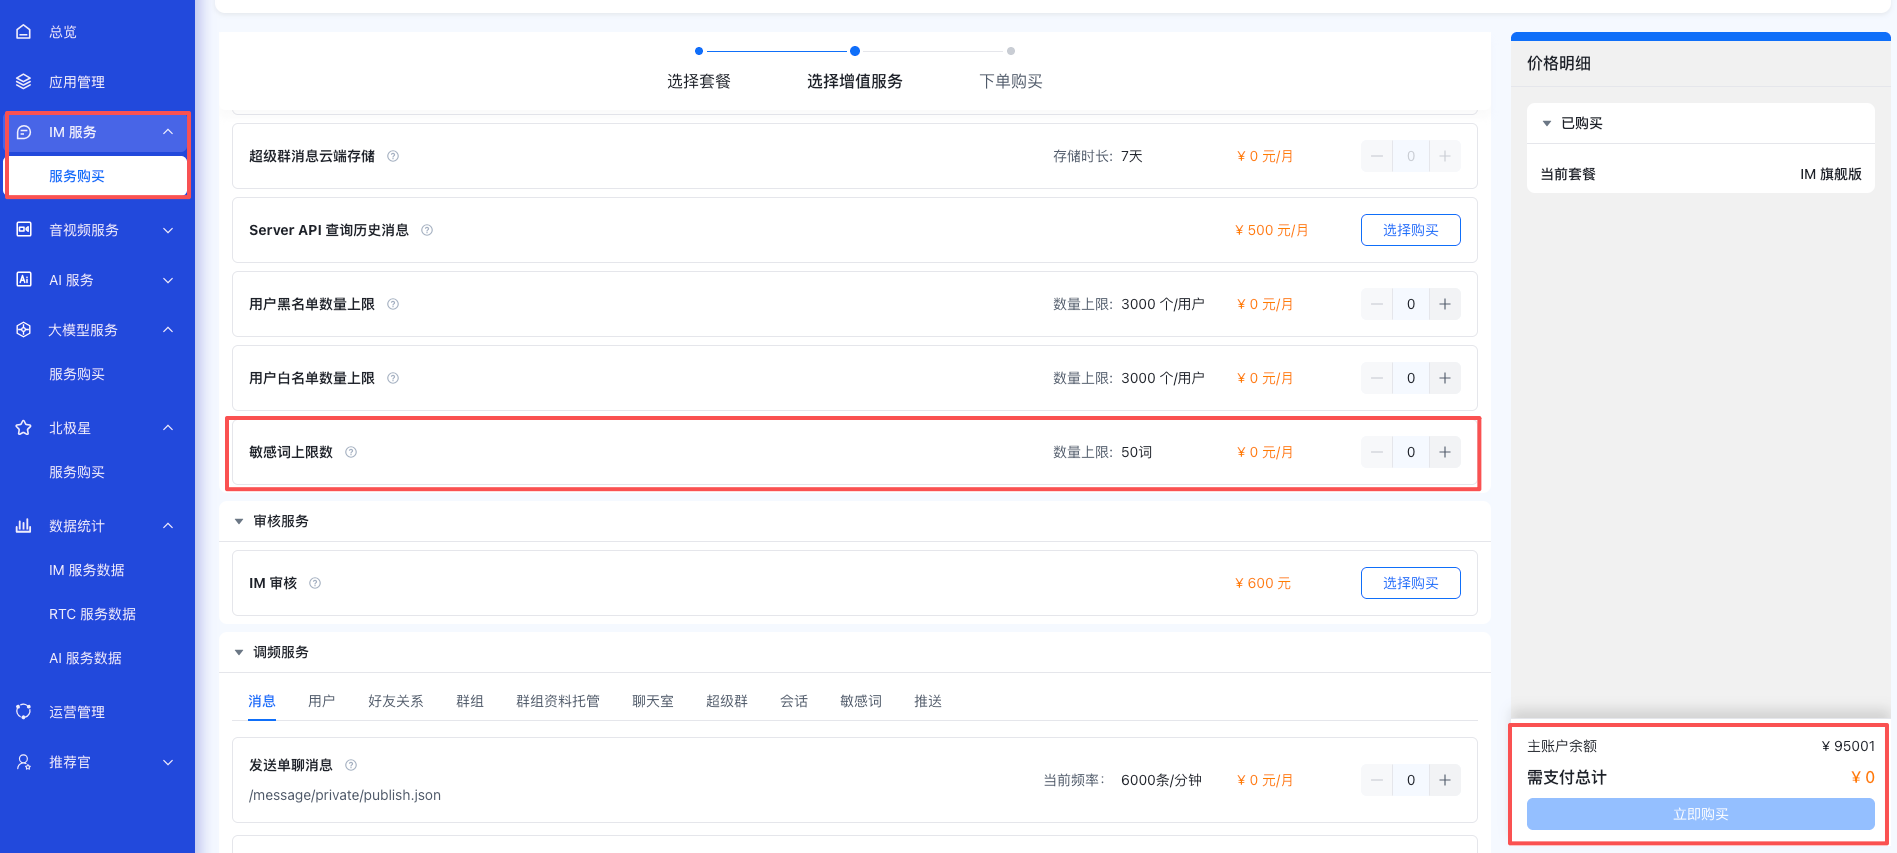Screen dimensions: 1897x853
Task: Click 选择购买 for Server API 查询历史消息
Action: 1411,230
